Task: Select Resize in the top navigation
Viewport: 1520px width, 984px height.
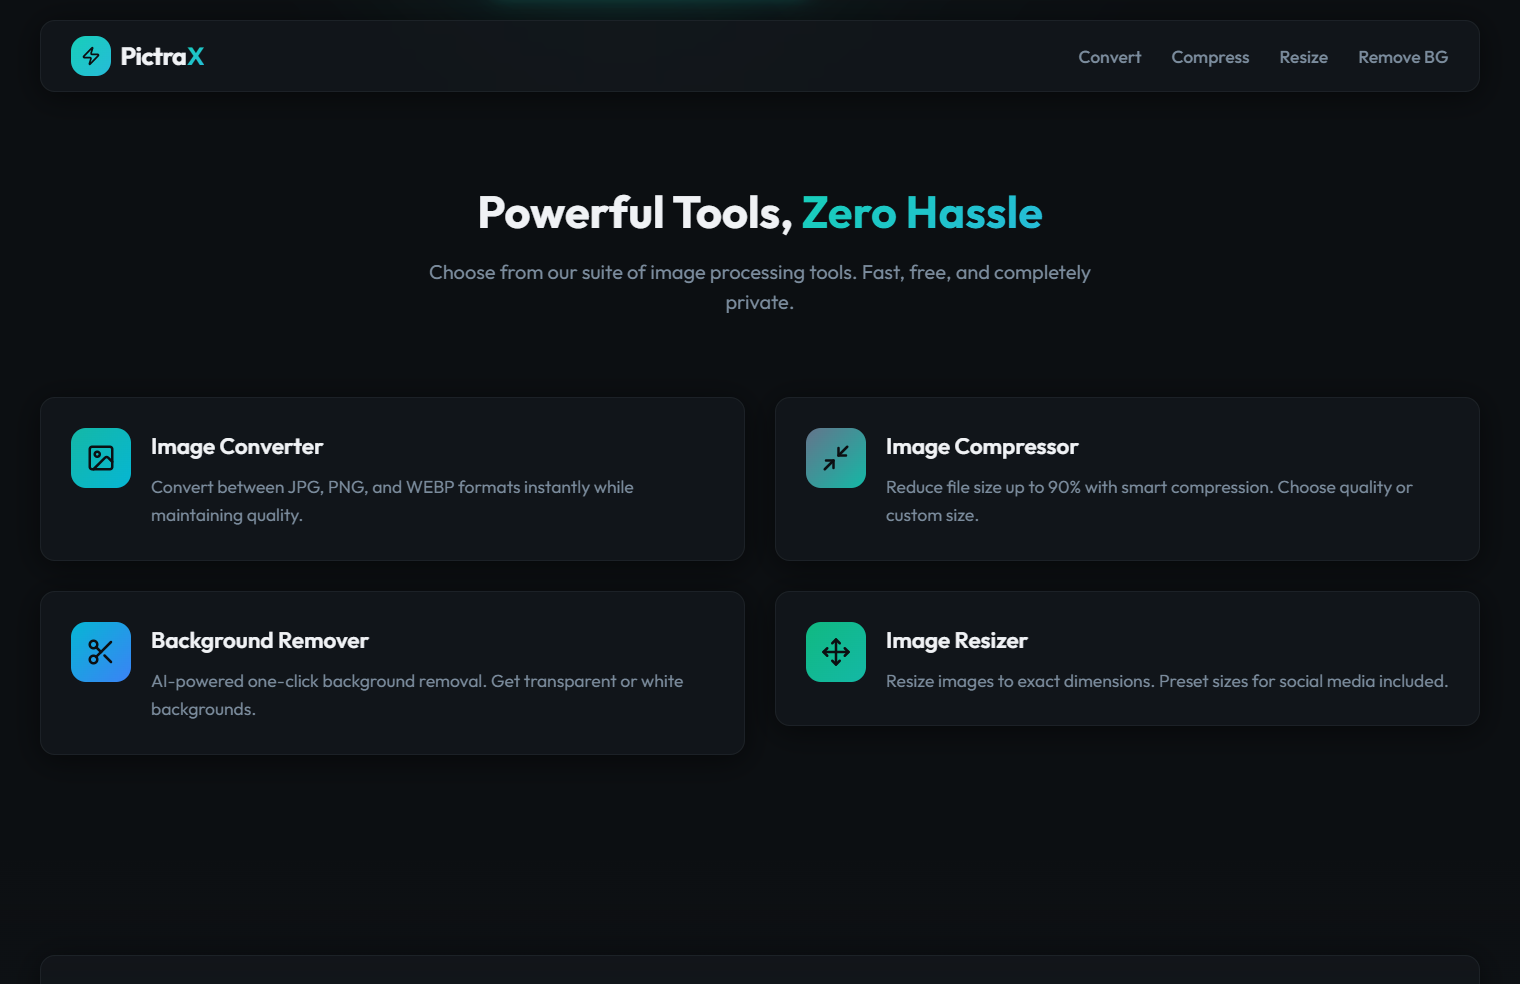Action: click(1303, 57)
